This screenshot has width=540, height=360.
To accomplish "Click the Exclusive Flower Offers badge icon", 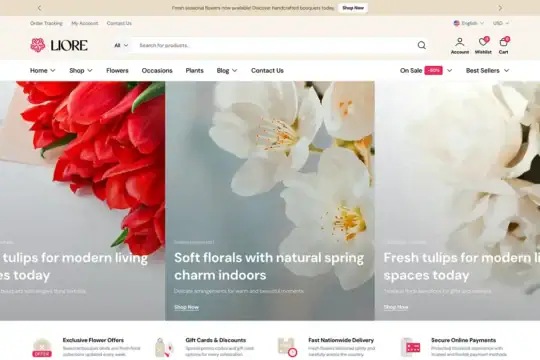I will click(42, 348).
